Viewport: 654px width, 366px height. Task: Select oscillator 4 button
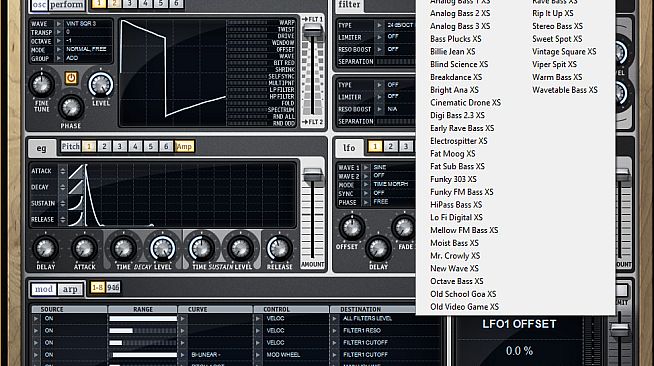pos(145,3)
